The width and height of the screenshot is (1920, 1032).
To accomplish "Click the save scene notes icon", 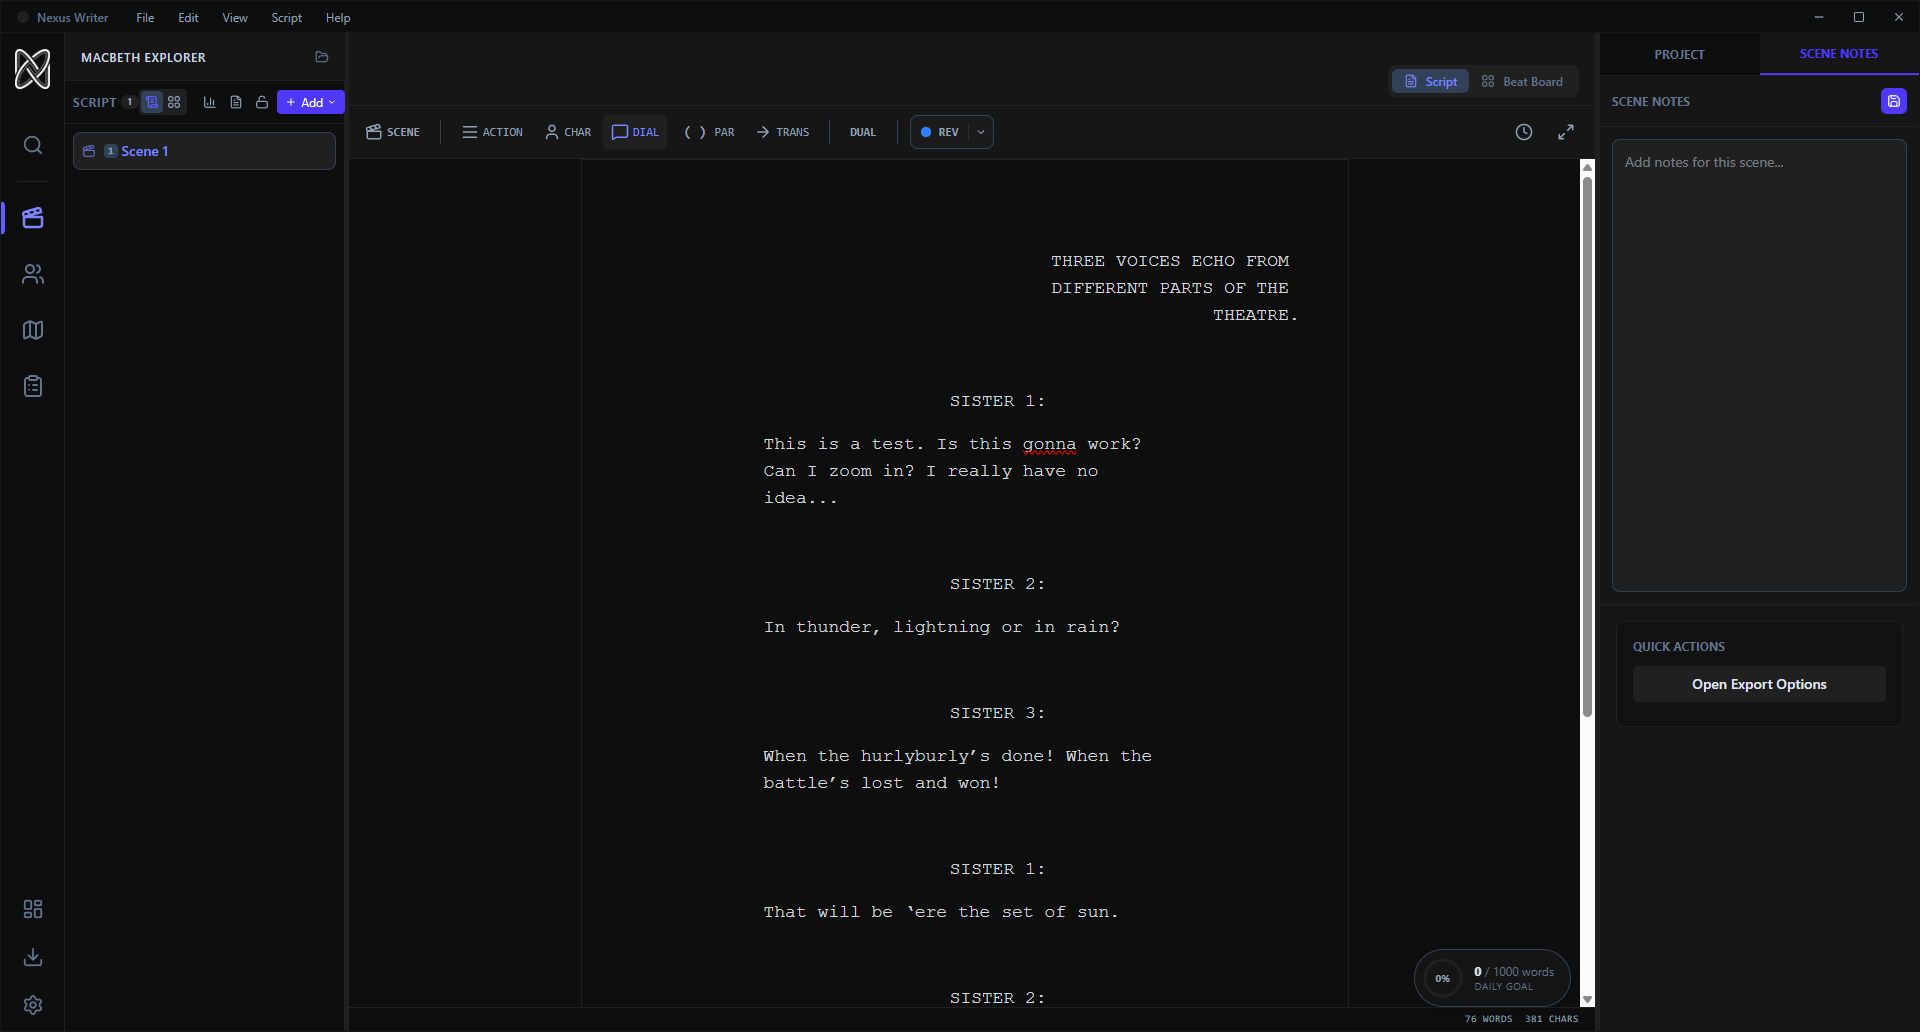I will coord(1894,101).
